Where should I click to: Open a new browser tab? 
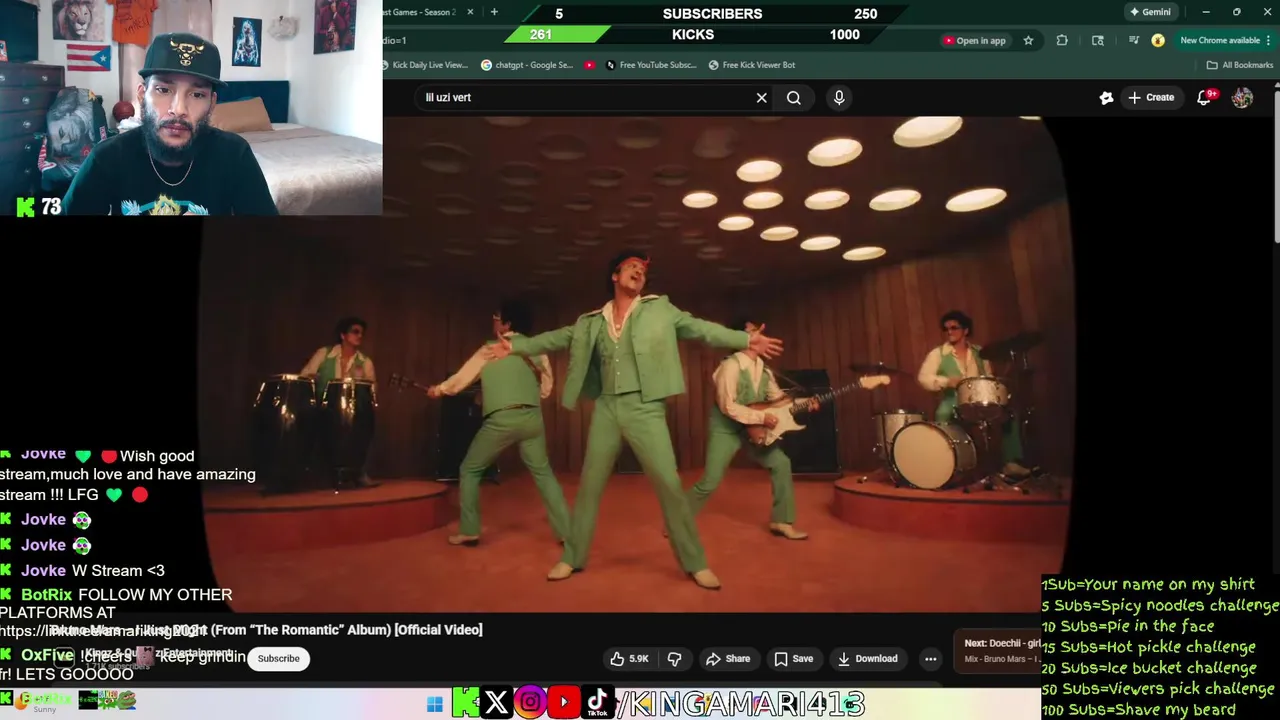tap(494, 12)
